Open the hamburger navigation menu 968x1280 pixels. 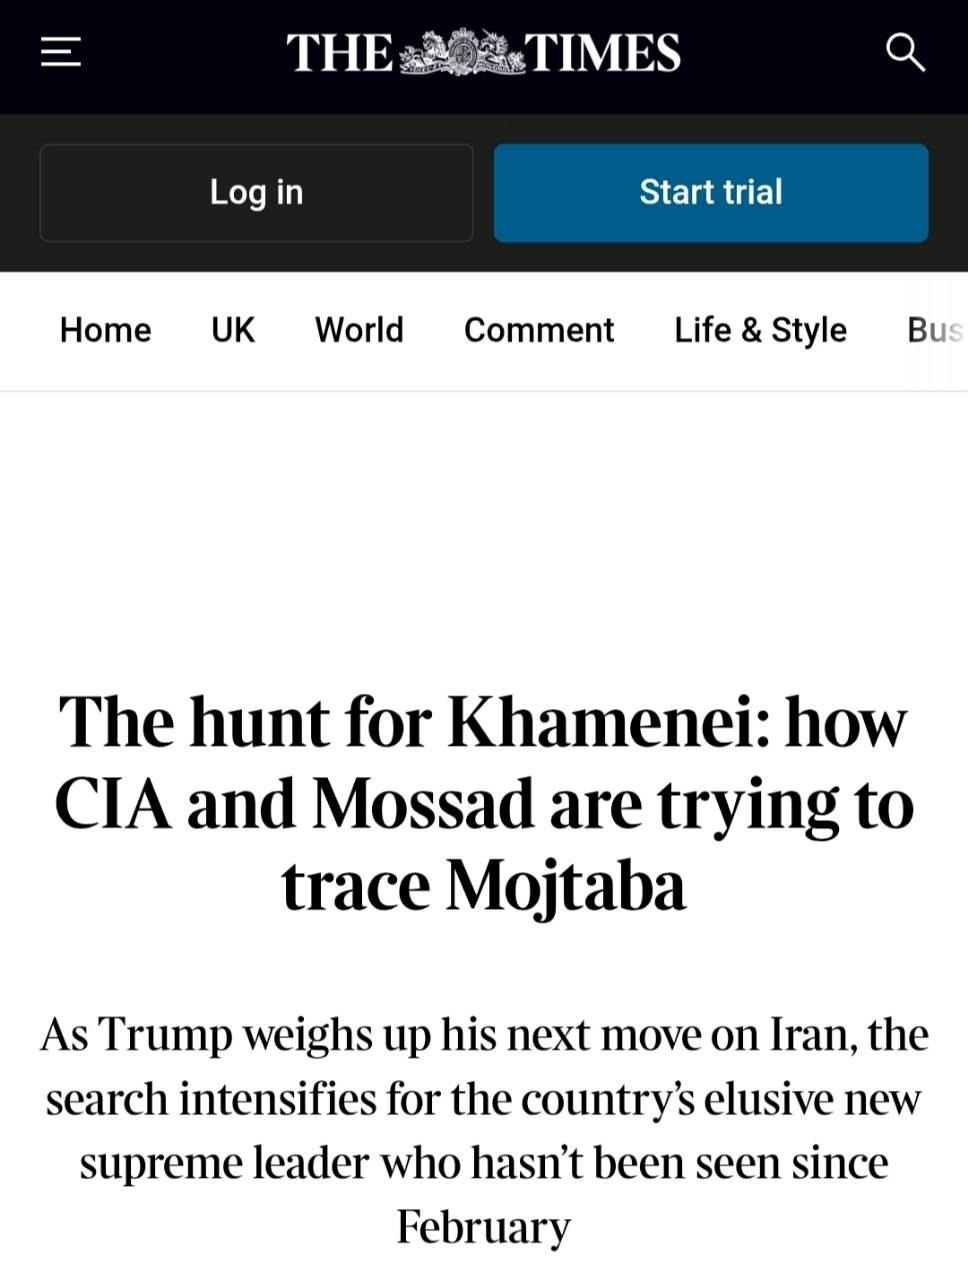60,52
